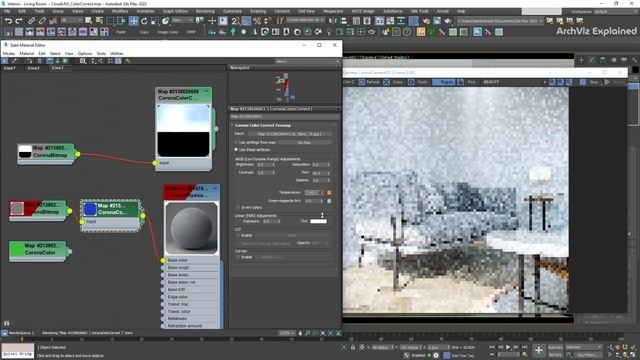The width and height of the screenshot is (640, 360).
Task: Open the BEAUTY render element dropdown
Action: pos(514,82)
